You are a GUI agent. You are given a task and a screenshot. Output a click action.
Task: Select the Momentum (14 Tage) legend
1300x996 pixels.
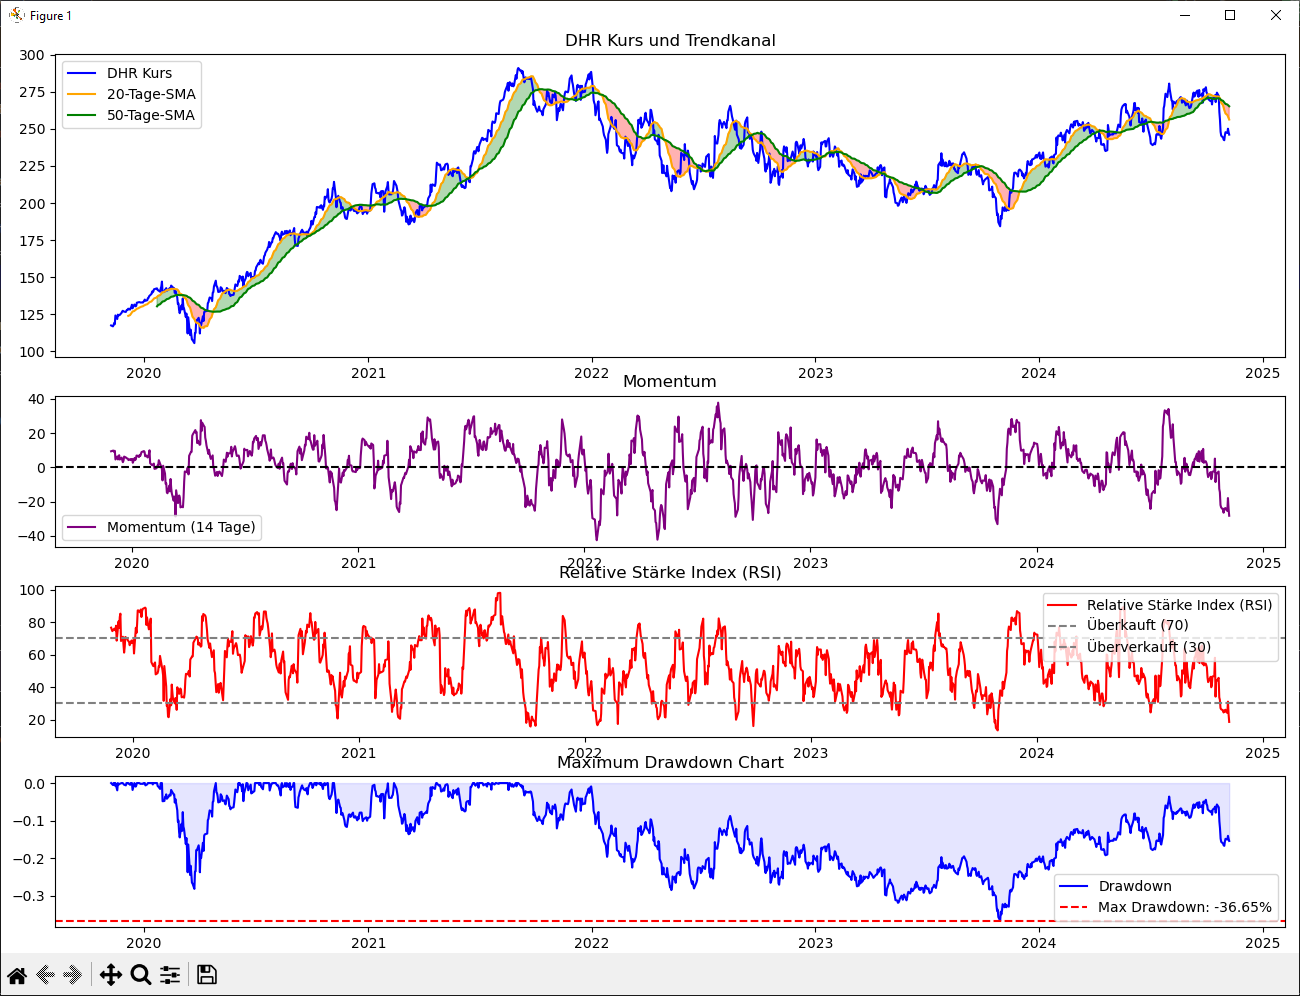161,527
